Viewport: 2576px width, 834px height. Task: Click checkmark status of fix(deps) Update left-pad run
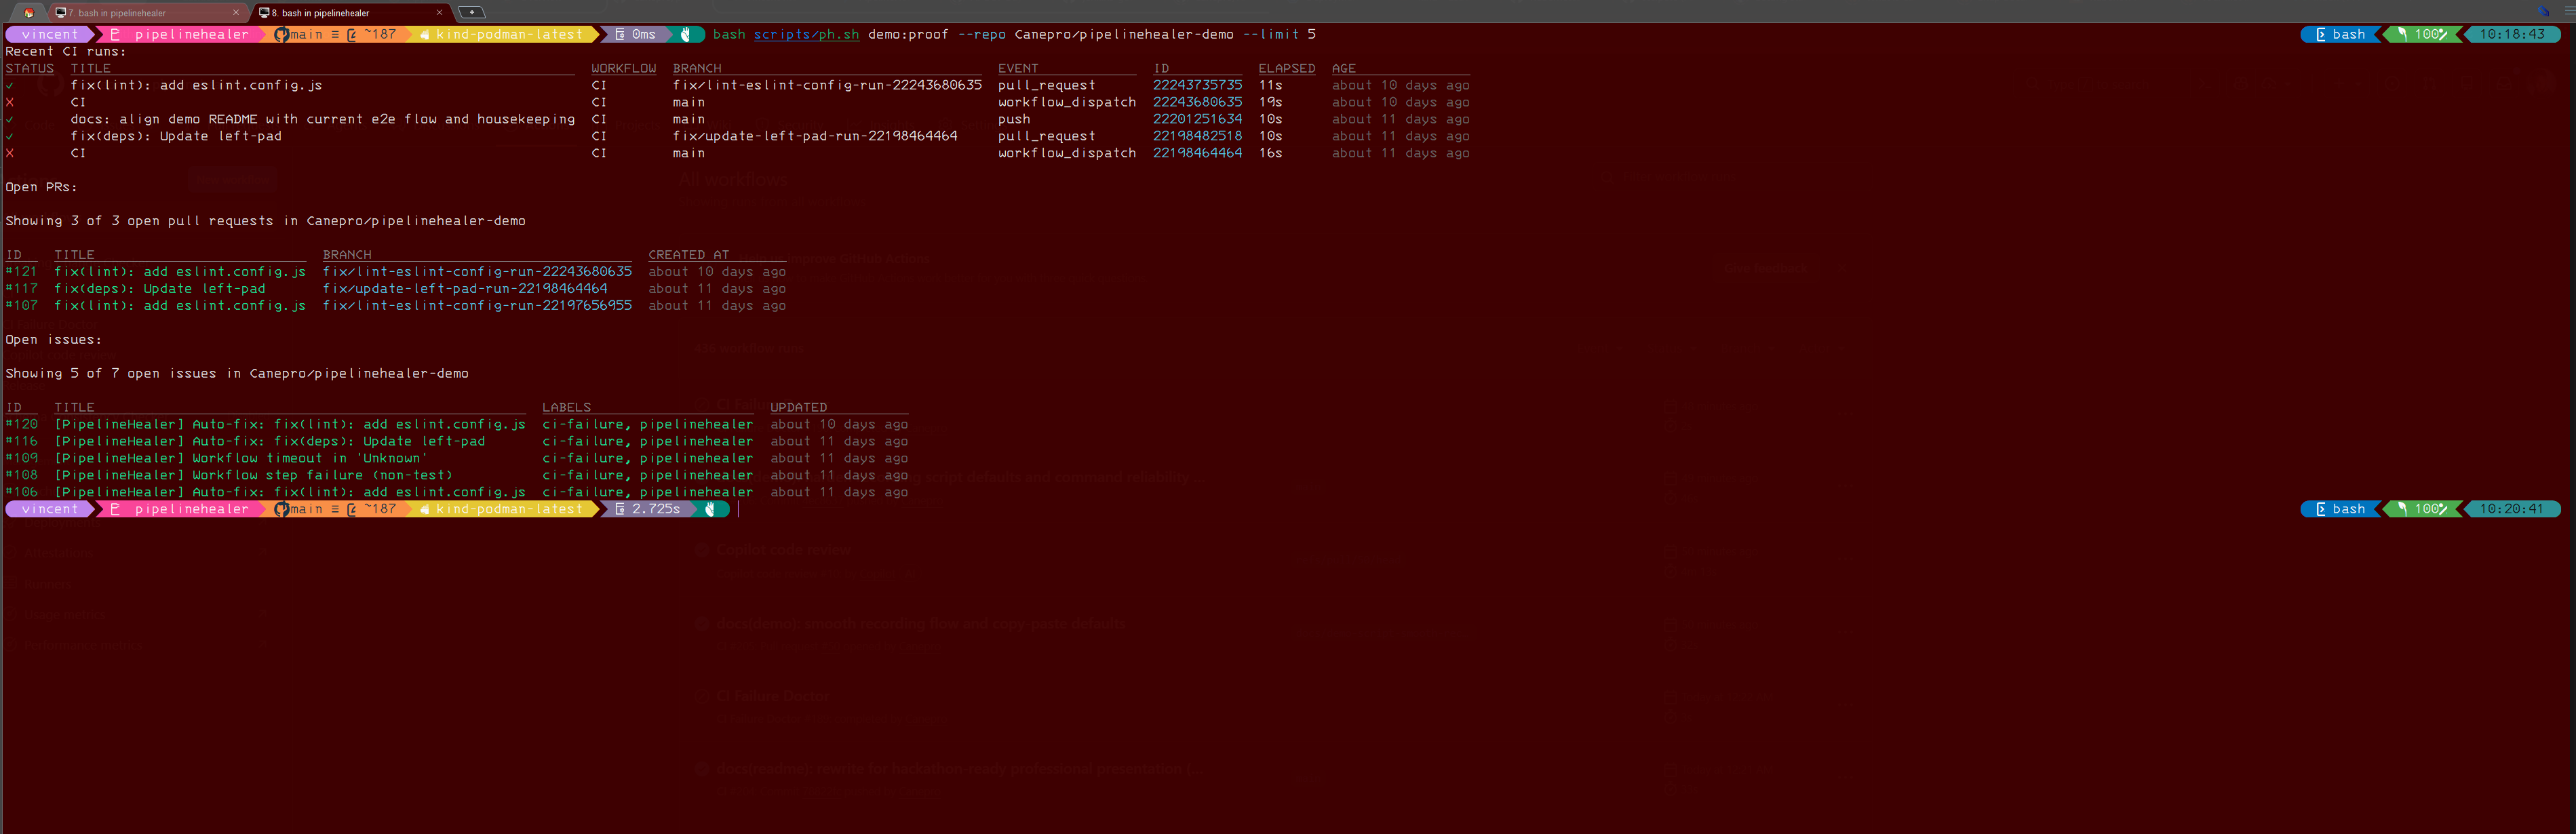(10, 136)
